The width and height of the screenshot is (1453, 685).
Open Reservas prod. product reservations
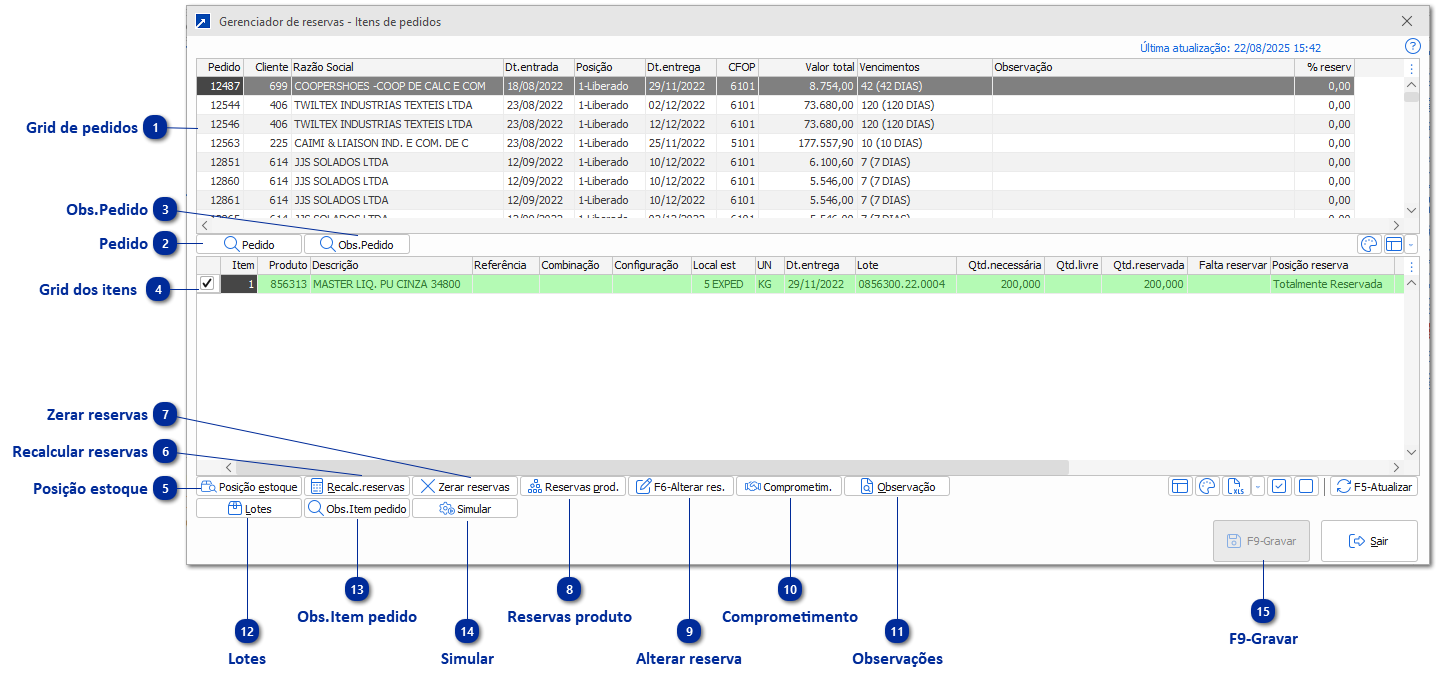click(573, 487)
